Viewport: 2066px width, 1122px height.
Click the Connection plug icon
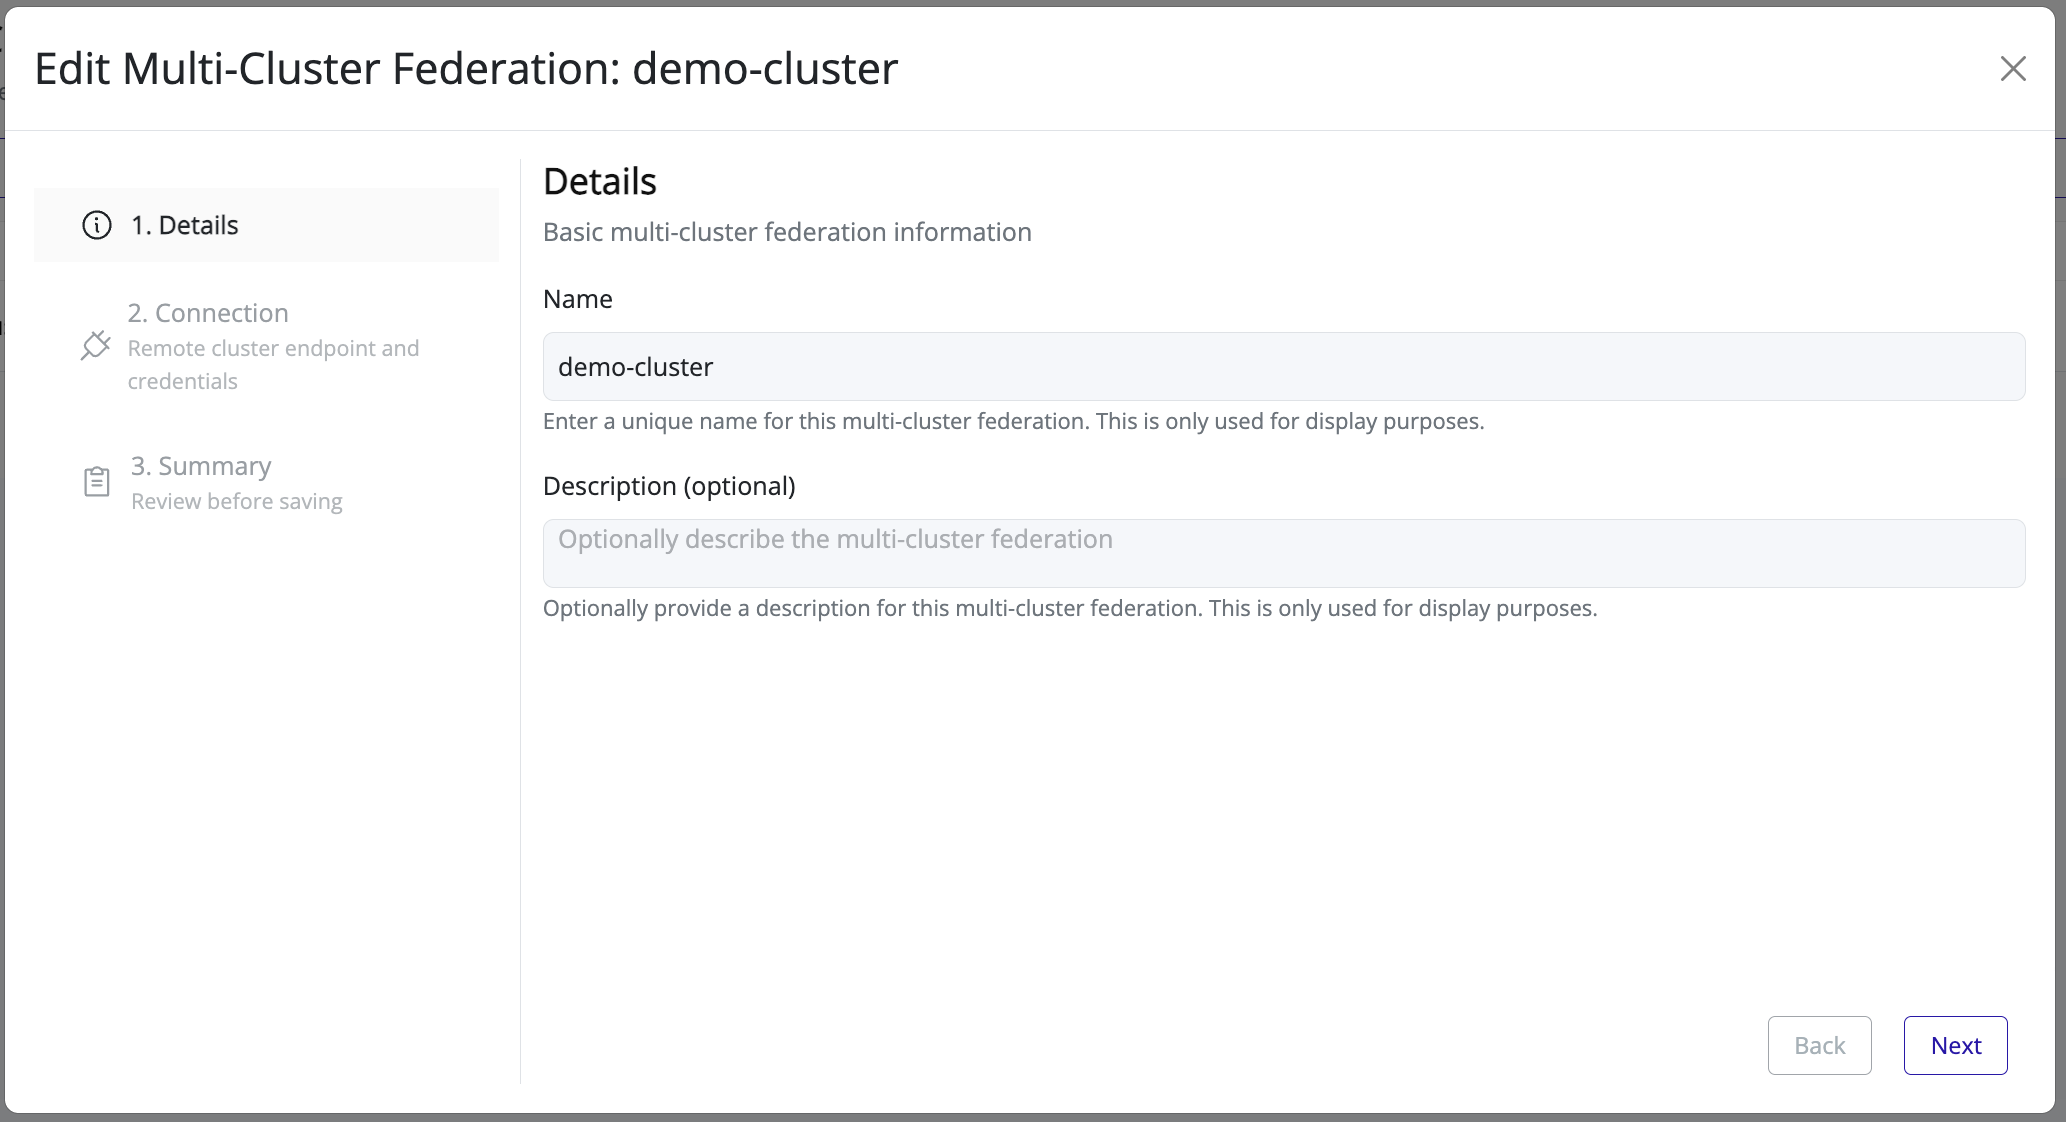pos(95,346)
